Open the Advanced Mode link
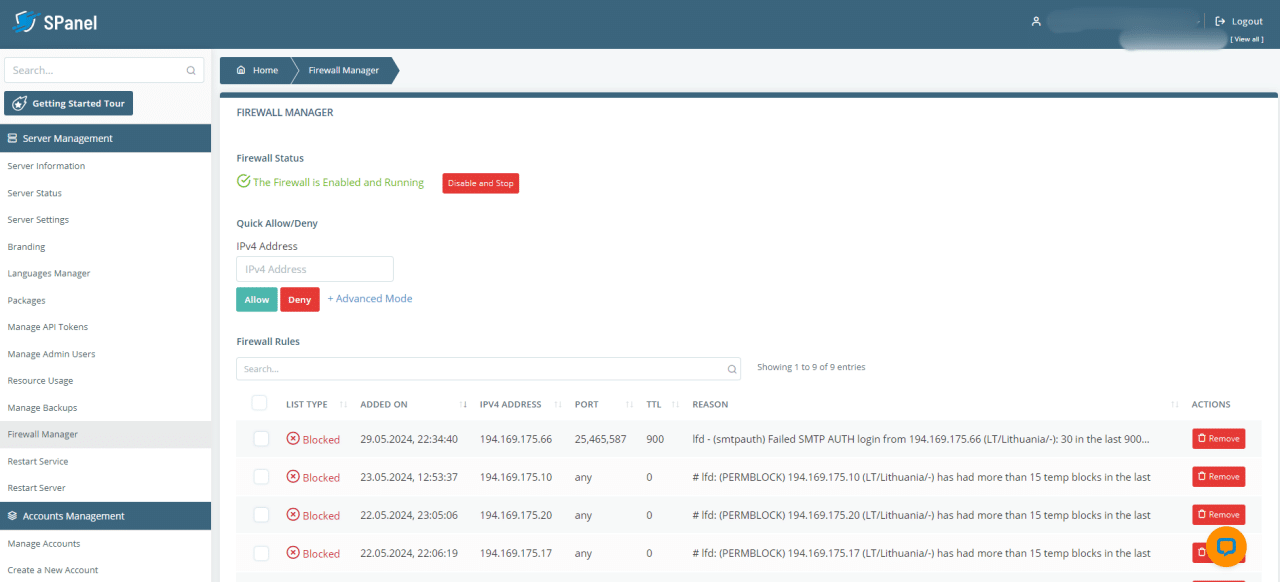The width and height of the screenshot is (1280, 582). [x=370, y=299]
